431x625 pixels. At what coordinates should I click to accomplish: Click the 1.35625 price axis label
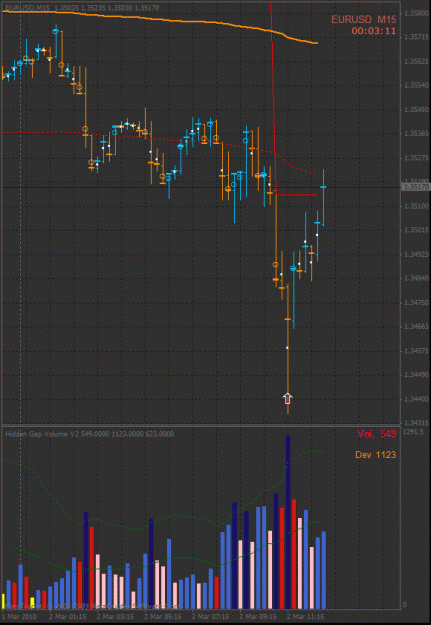click(415, 61)
